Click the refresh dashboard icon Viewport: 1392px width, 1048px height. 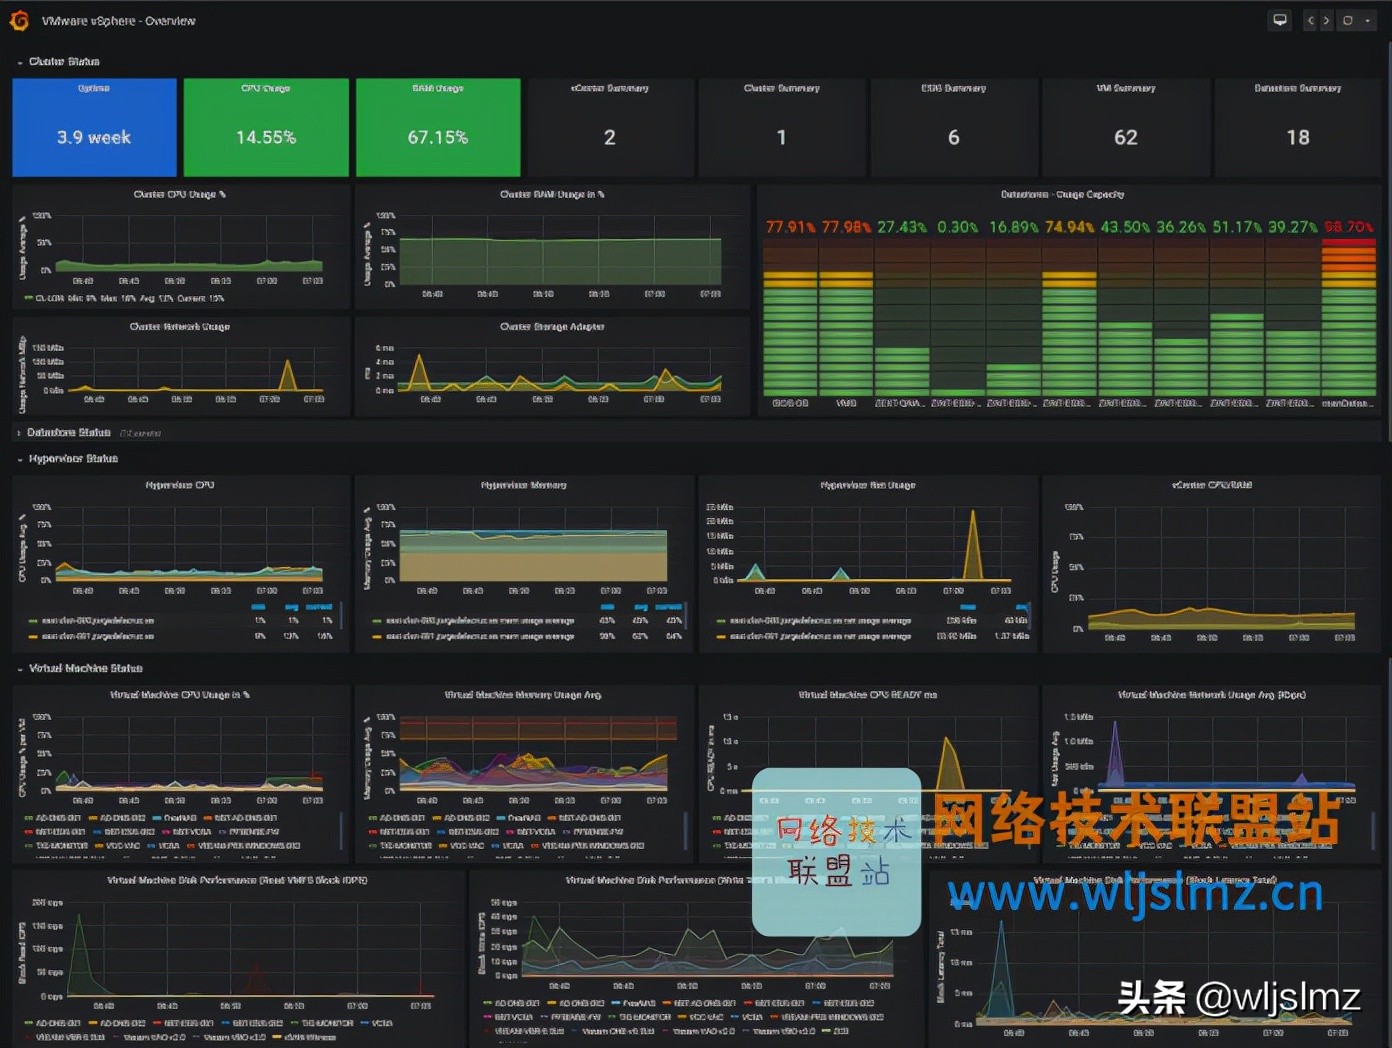(1348, 20)
